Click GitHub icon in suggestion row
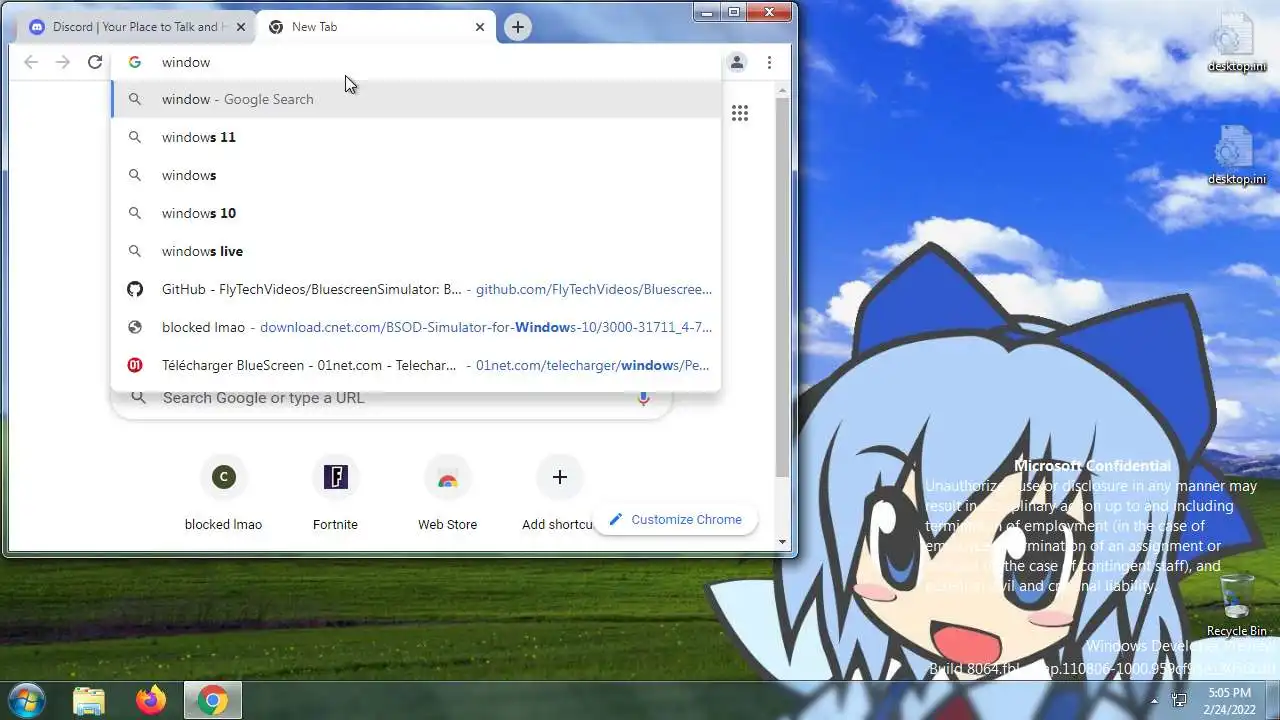 tap(135, 289)
